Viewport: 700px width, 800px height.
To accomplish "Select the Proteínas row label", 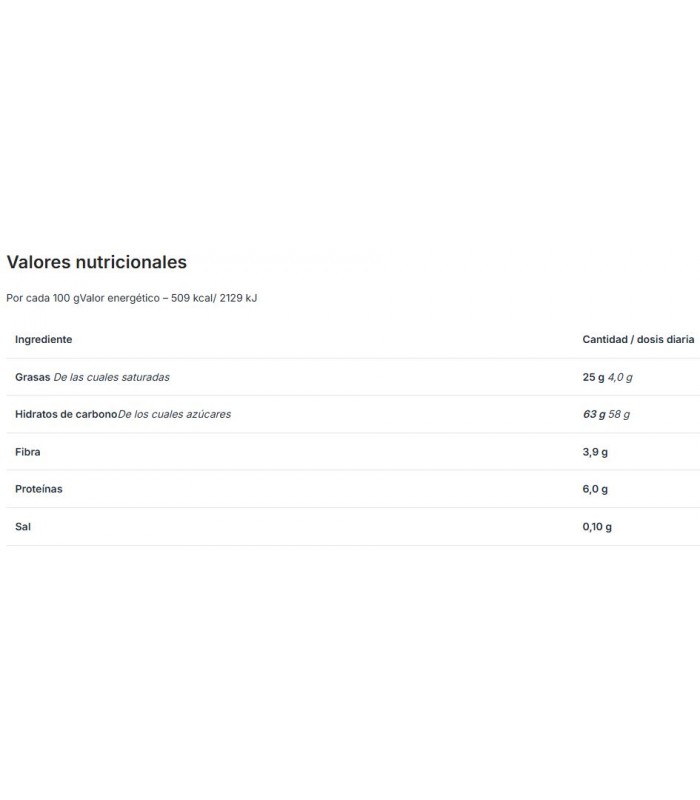I will (x=39, y=489).
